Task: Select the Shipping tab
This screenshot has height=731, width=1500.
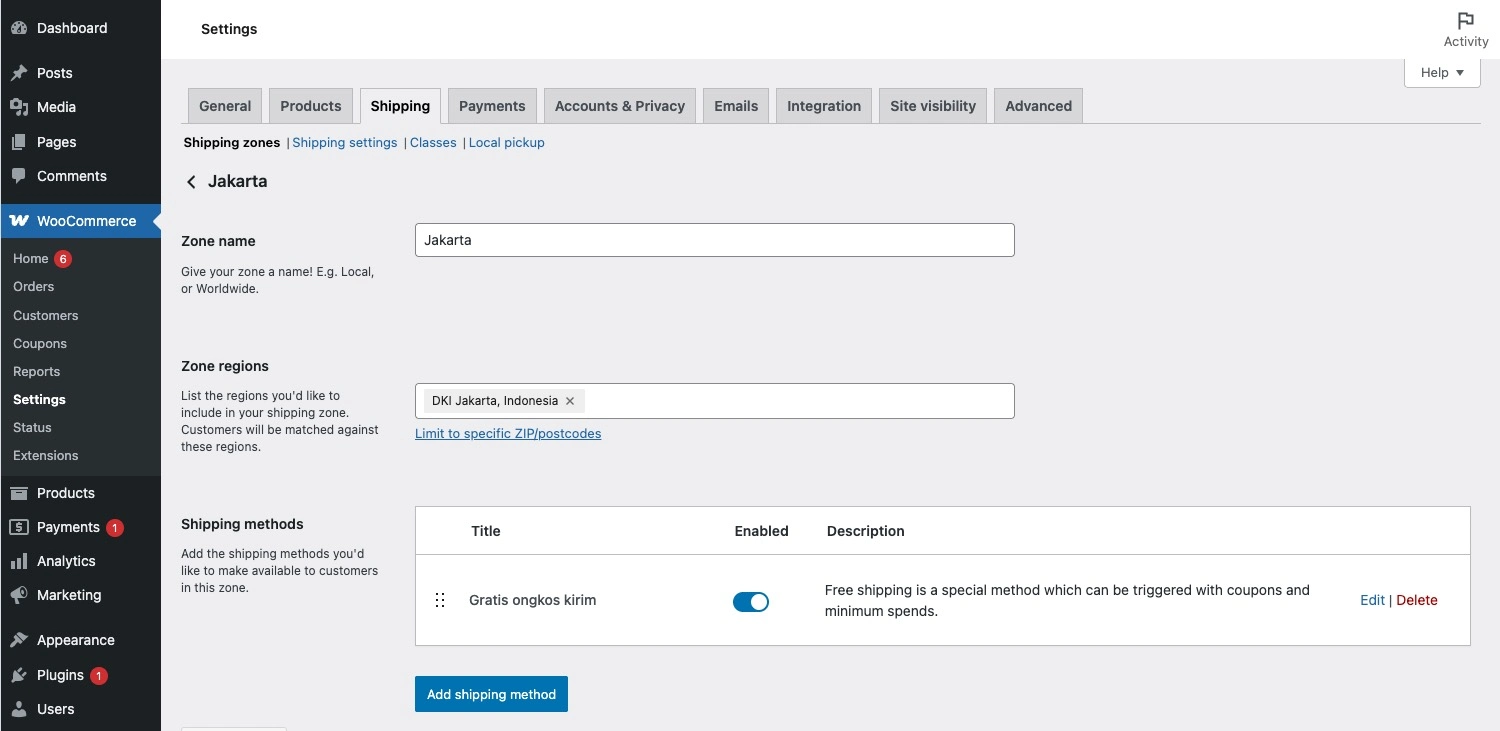Action: pyautogui.click(x=400, y=106)
